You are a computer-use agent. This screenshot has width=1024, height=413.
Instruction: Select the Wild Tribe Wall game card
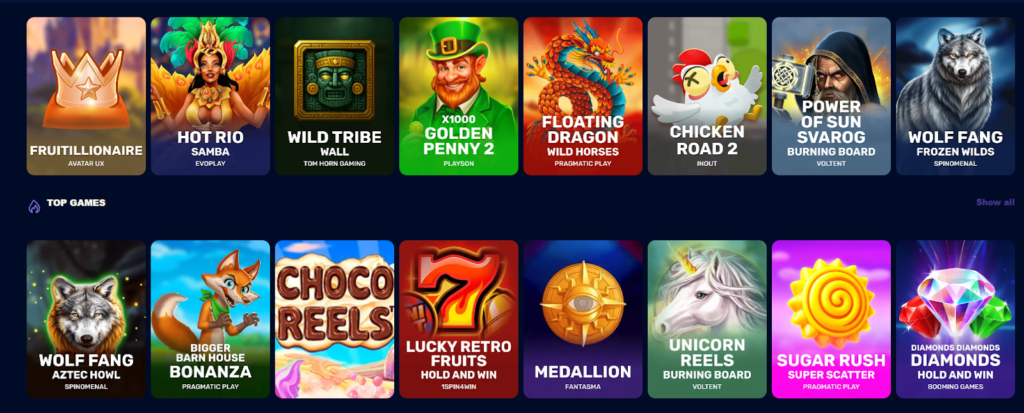(x=334, y=96)
